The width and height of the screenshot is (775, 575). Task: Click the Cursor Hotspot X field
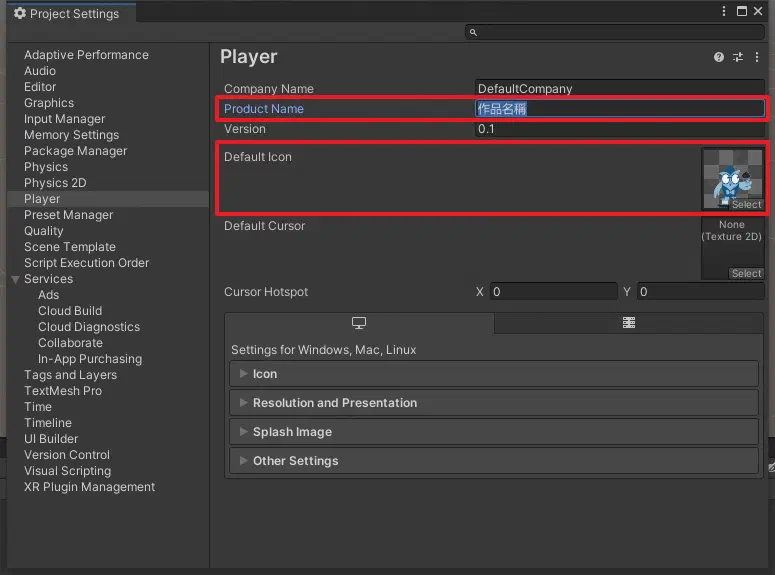tap(554, 292)
